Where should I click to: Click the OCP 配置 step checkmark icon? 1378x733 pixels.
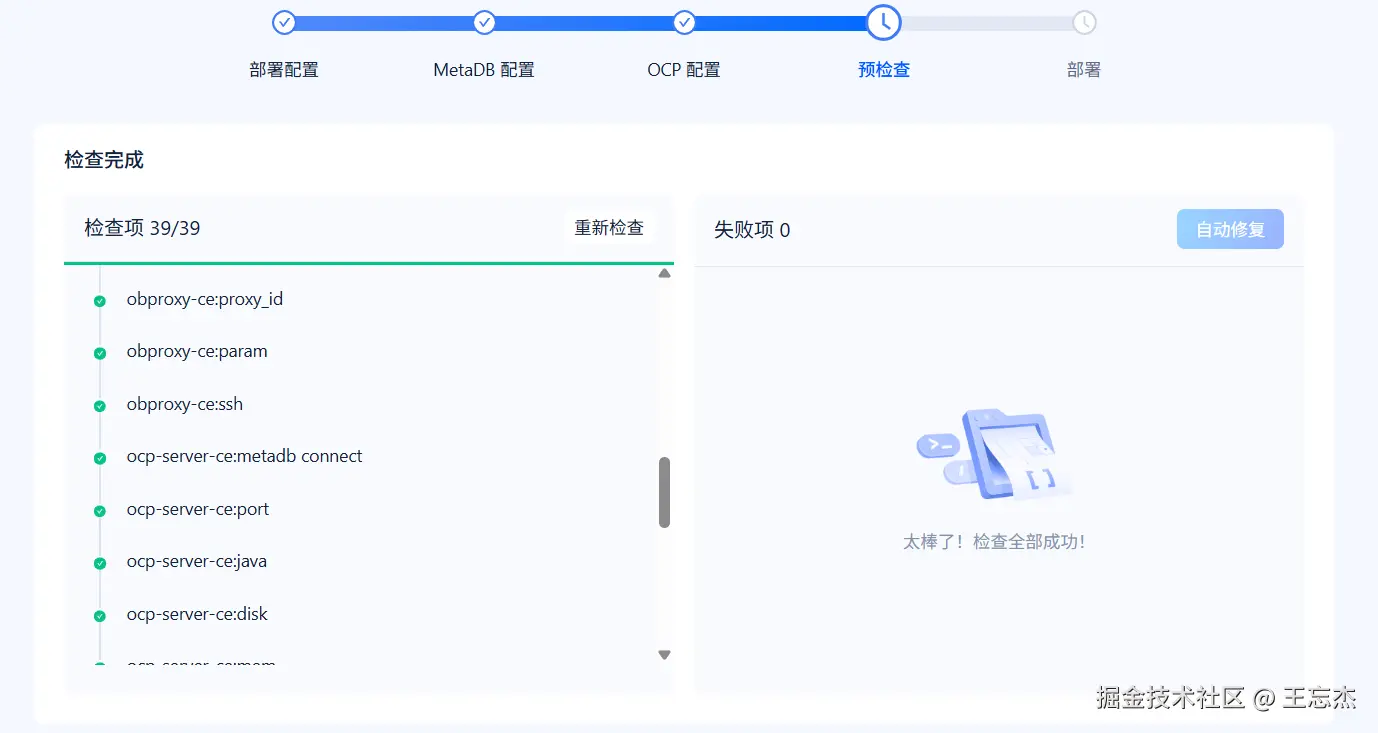click(684, 22)
